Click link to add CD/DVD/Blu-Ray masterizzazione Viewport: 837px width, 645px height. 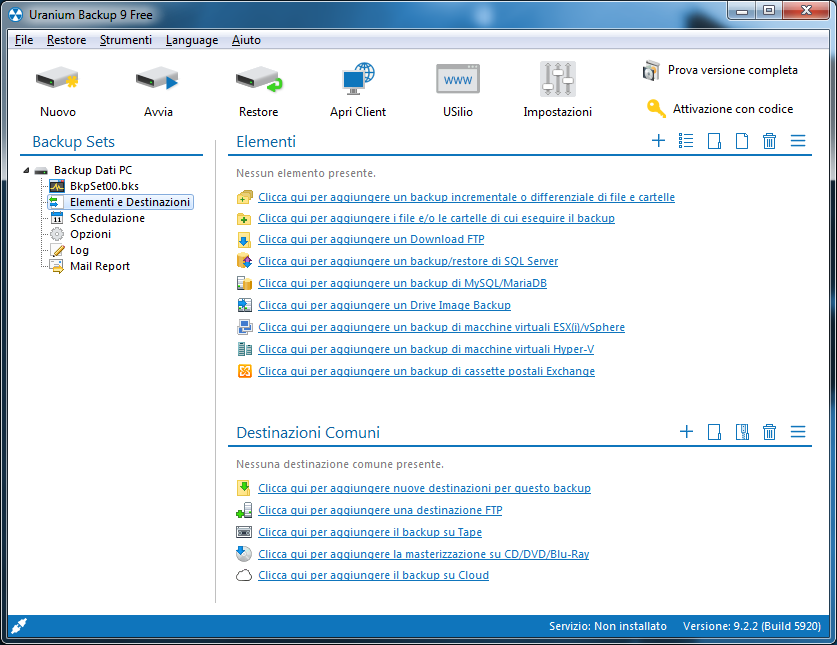(424, 554)
